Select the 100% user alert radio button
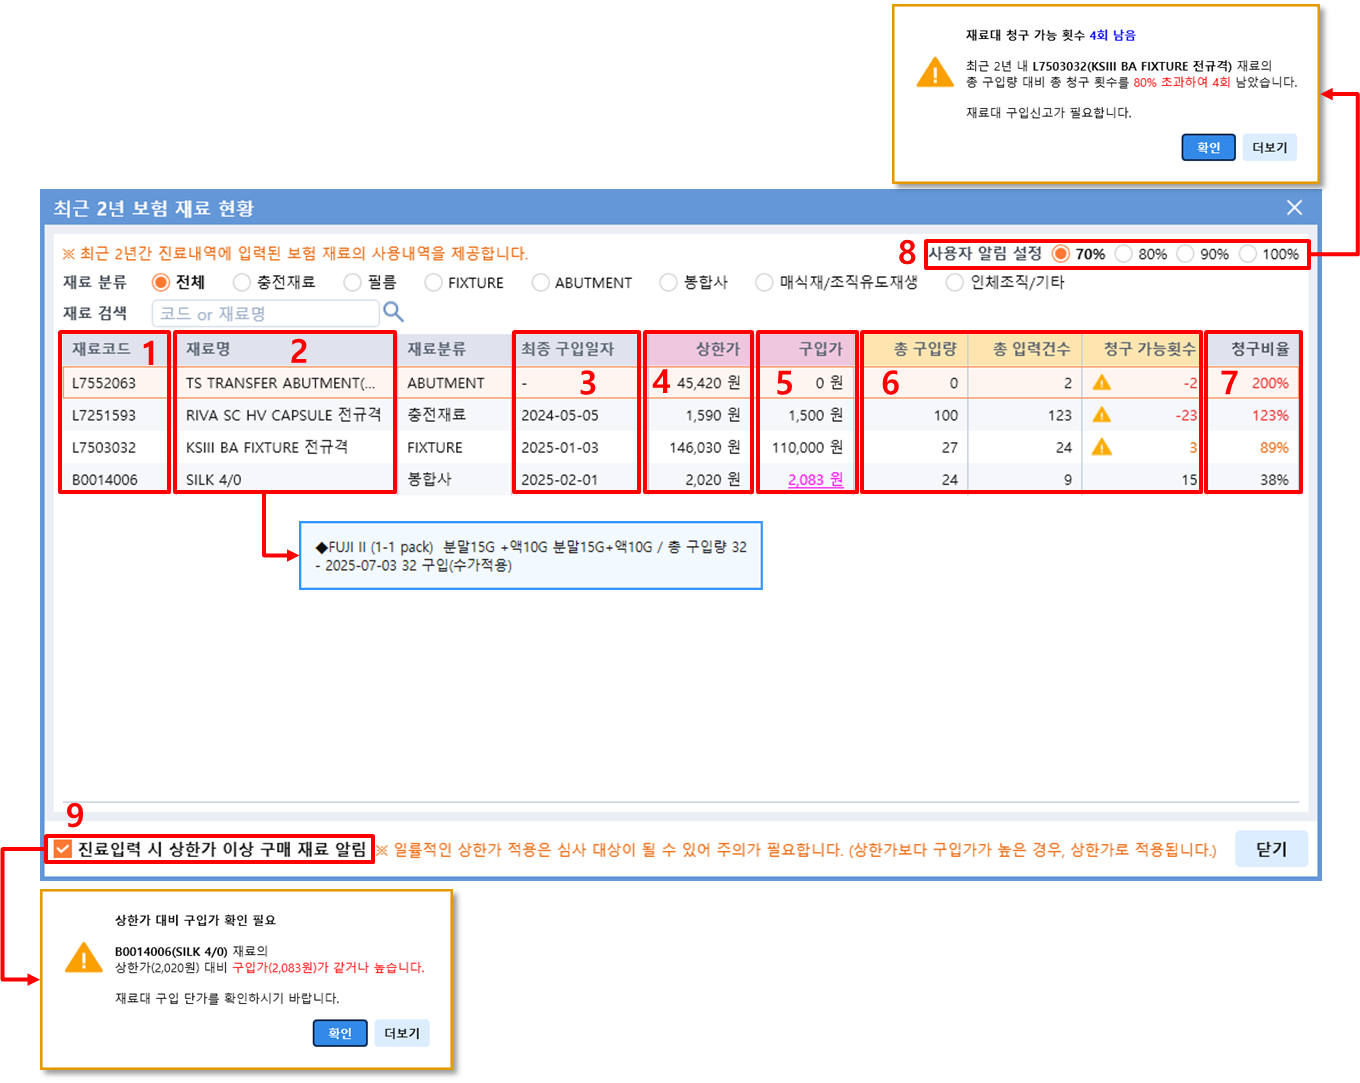The width and height of the screenshot is (1360, 1083). coord(1248,254)
